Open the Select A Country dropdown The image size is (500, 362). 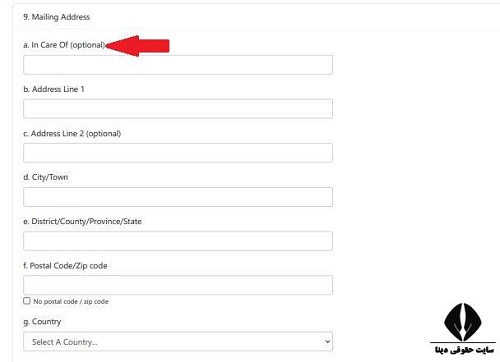[x=178, y=342]
